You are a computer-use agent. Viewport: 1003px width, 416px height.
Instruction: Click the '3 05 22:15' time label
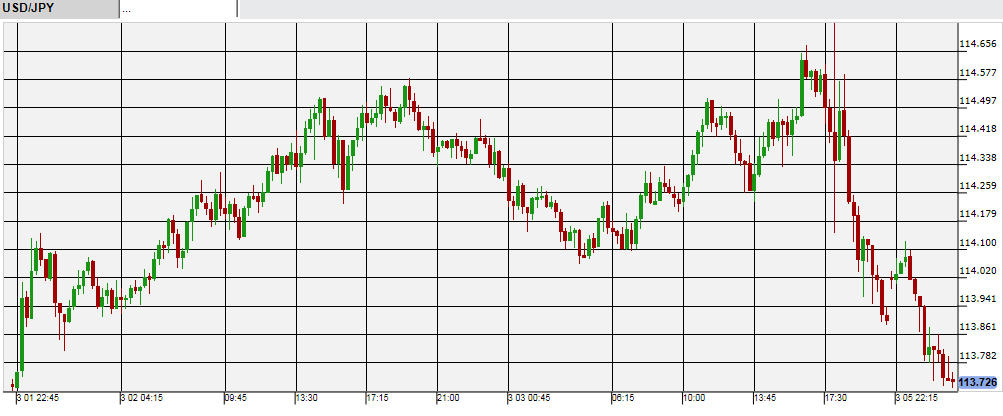pos(917,398)
